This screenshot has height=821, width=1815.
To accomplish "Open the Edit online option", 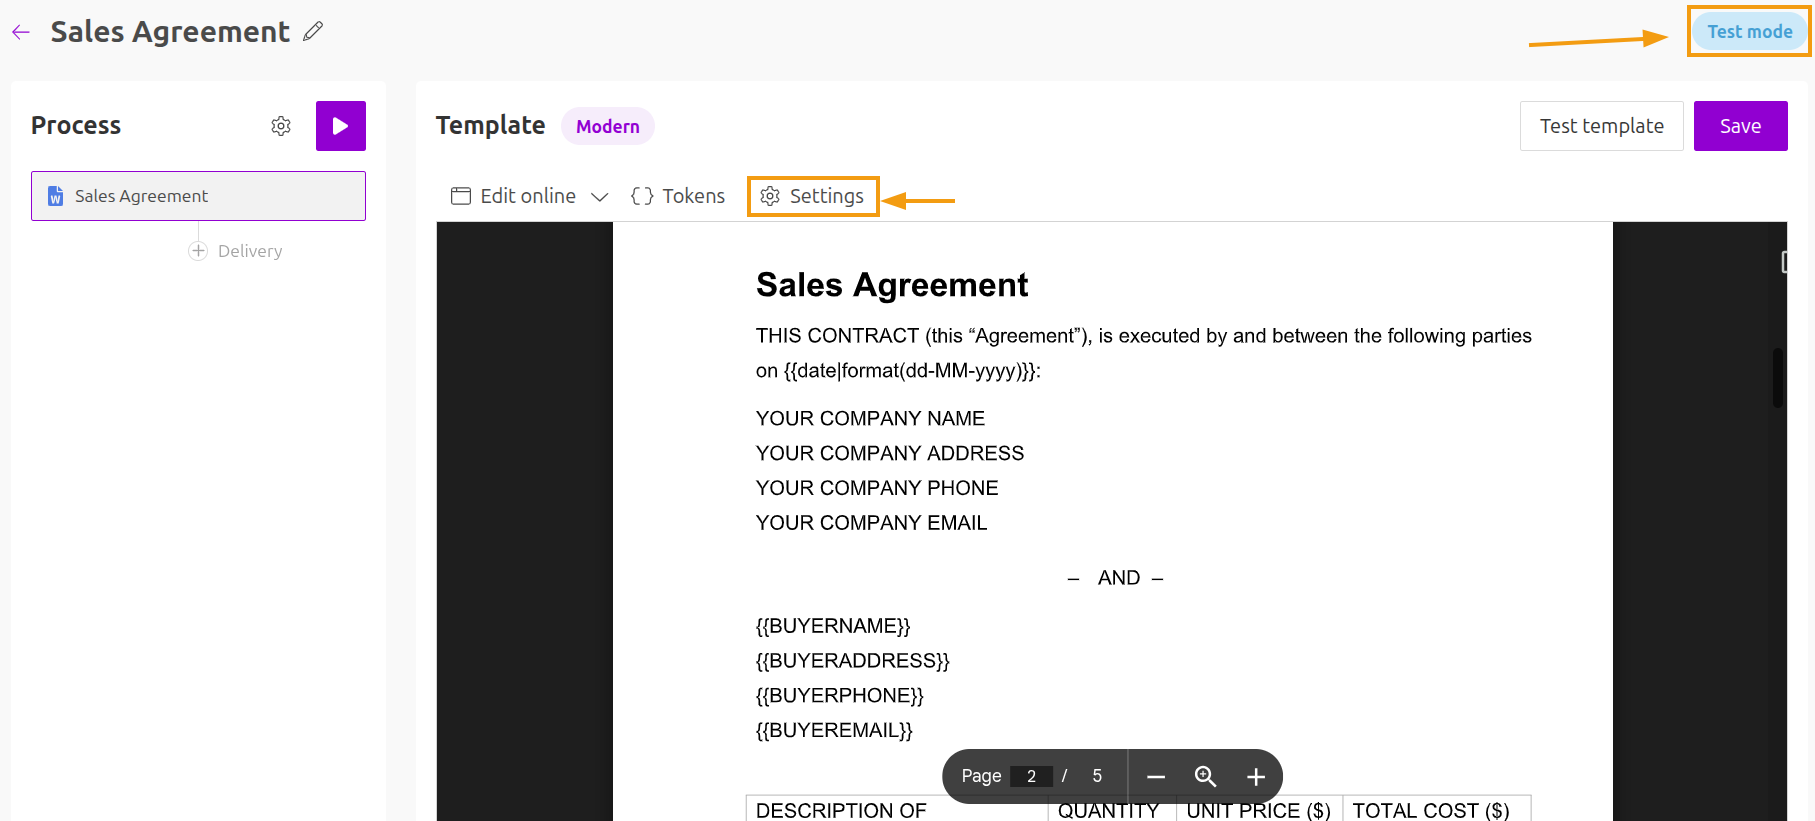I will (x=515, y=197).
